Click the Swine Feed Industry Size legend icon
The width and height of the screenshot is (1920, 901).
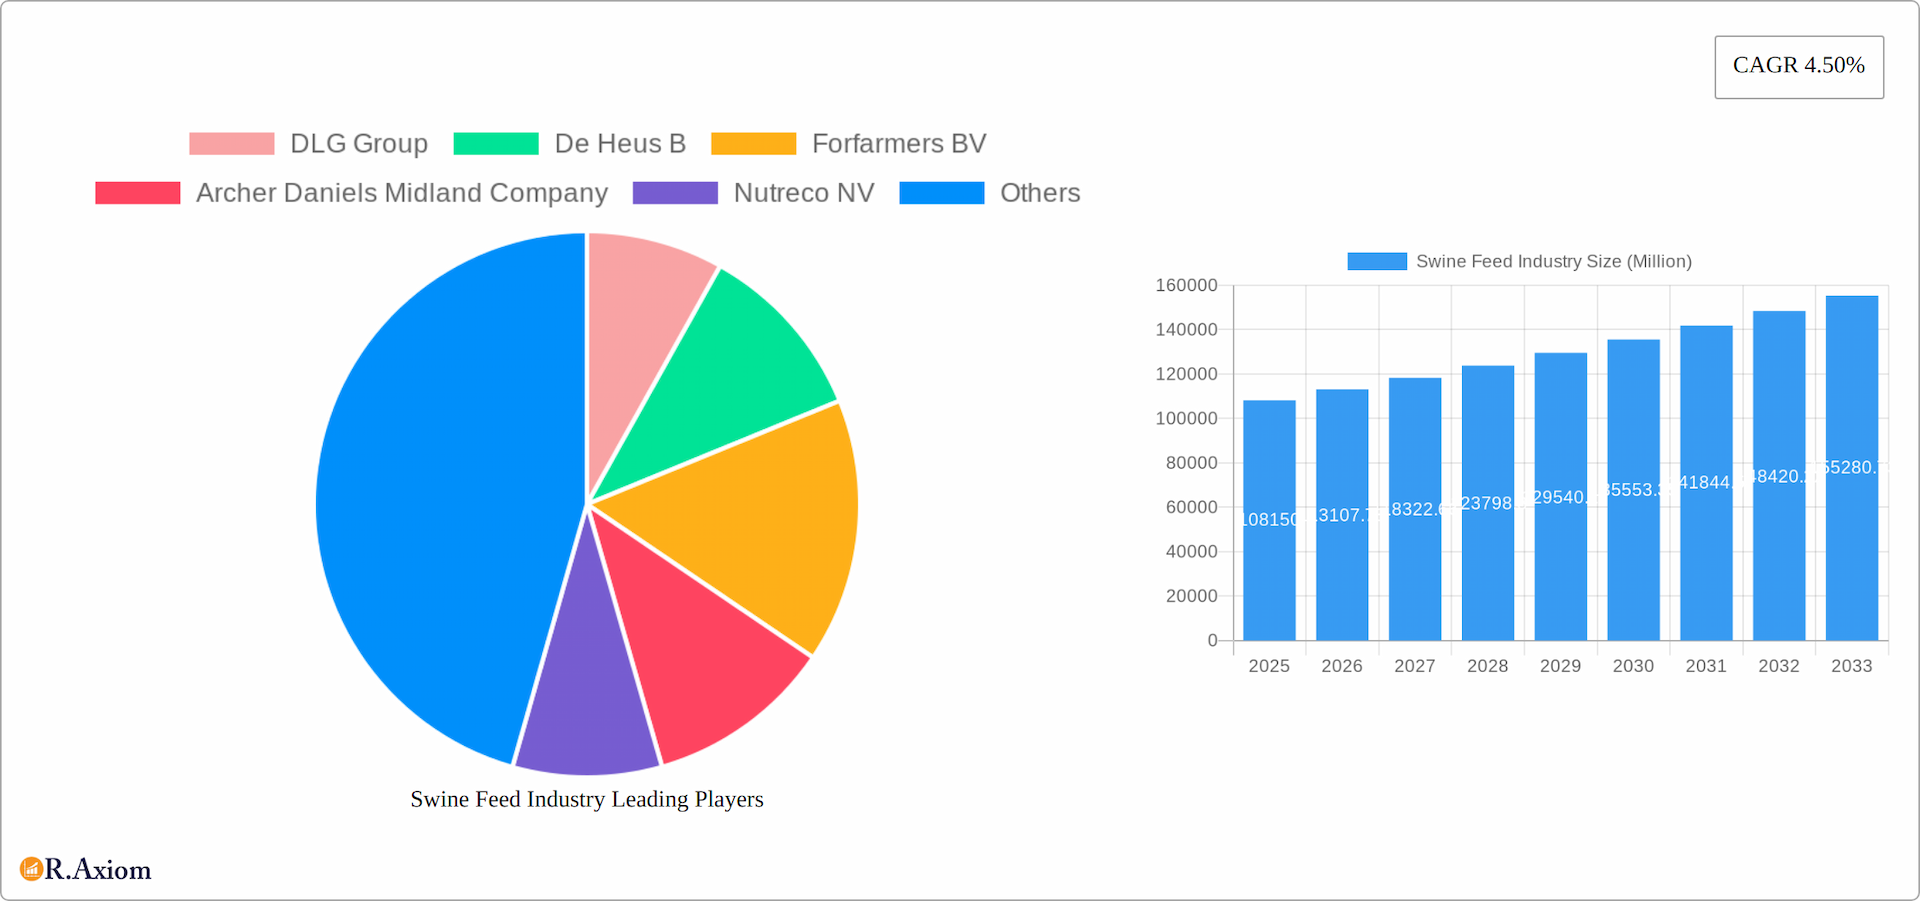coord(1377,261)
